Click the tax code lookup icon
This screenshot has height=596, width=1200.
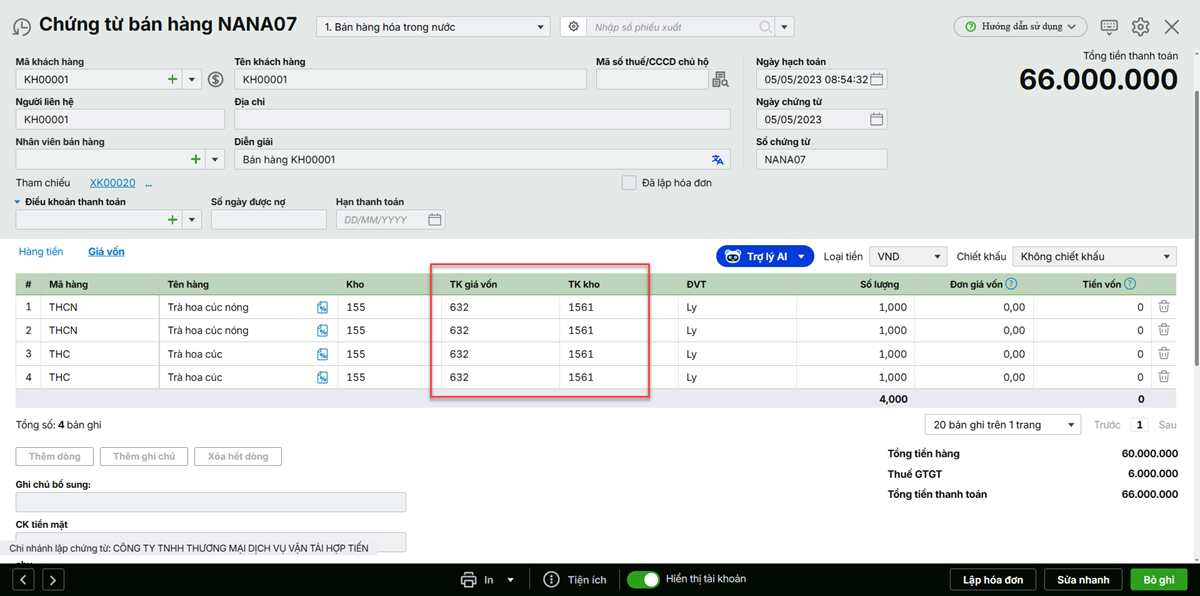720,80
